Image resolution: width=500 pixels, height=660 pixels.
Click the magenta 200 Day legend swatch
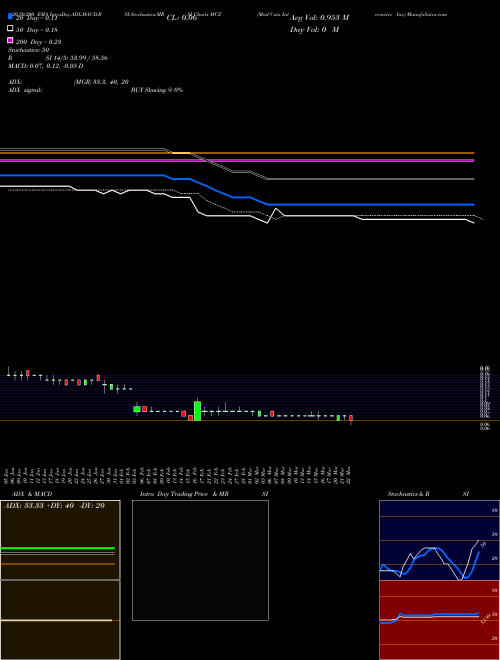tap(10, 40)
